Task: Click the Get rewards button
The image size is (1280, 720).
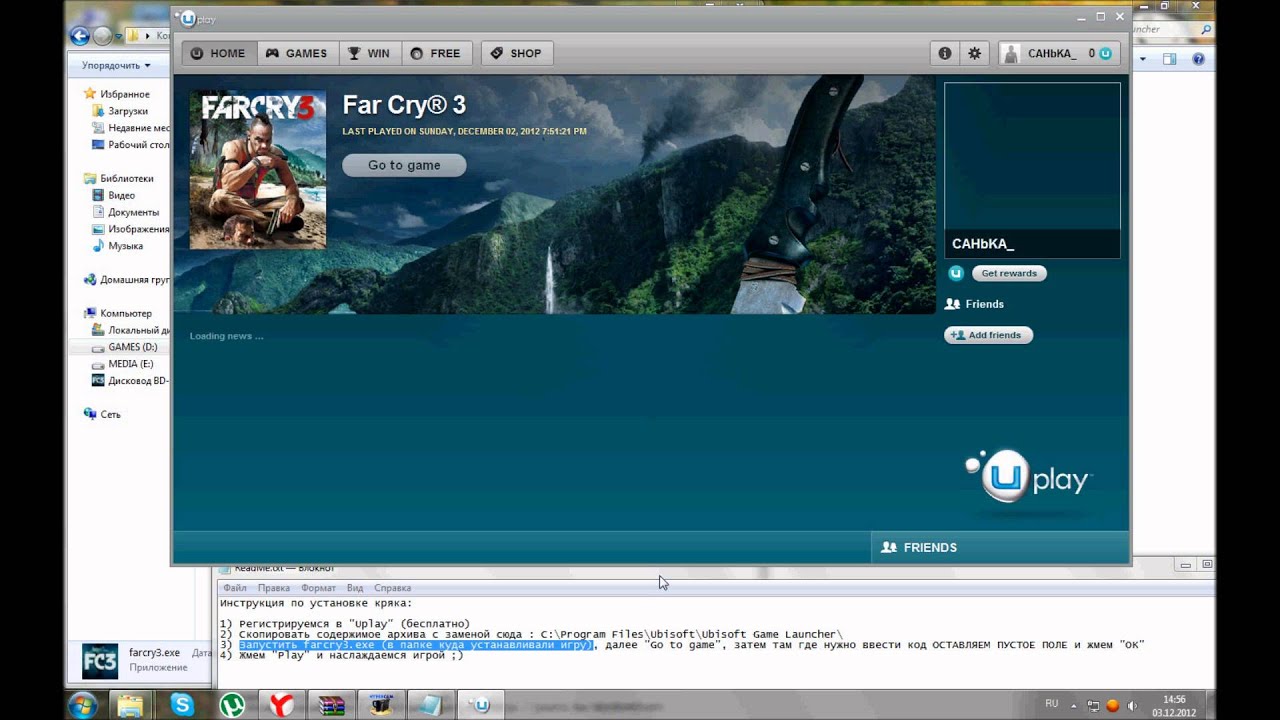Action: pyautogui.click(x=1009, y=273)
